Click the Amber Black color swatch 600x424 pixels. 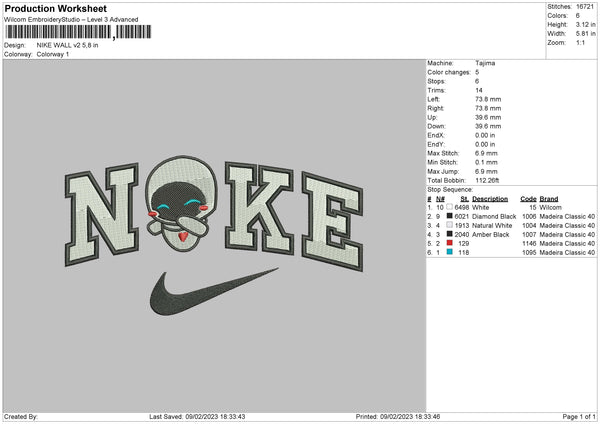pyautogui.click(x=449, y=234)
